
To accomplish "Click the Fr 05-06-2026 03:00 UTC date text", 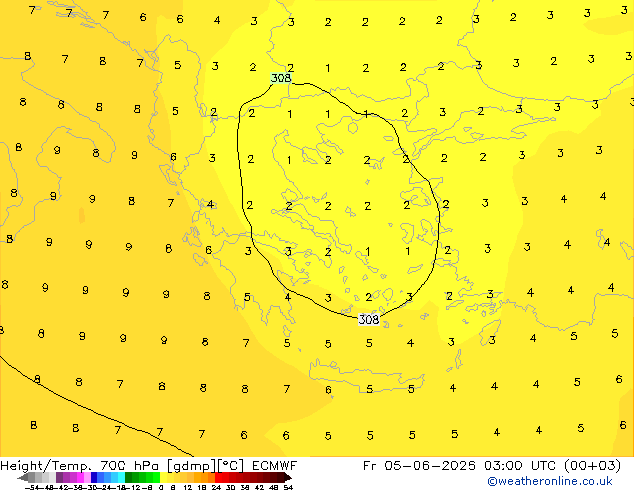I will click(x=460, y=465).
